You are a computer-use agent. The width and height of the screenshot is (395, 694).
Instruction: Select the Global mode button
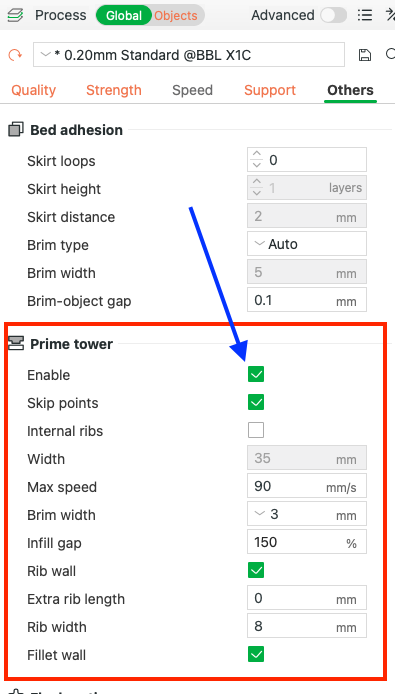click(x=124, y=16)
